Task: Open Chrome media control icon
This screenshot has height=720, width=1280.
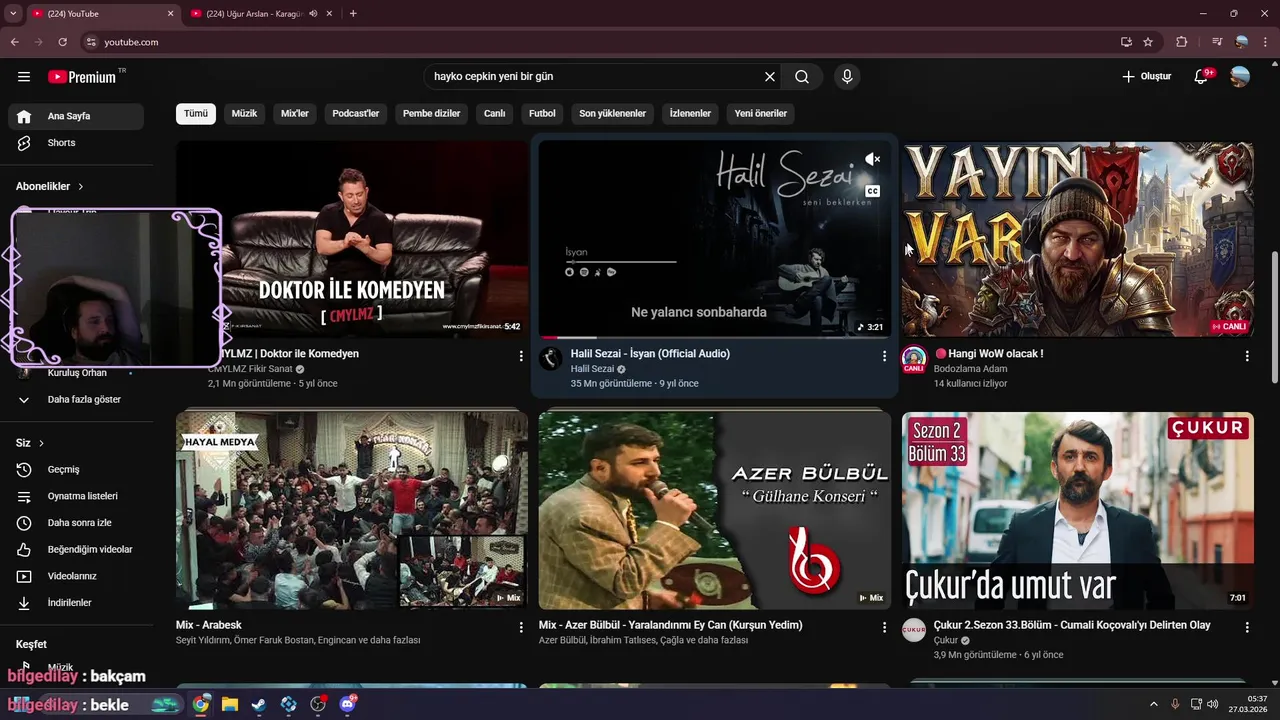Action: click(1217, 42)
